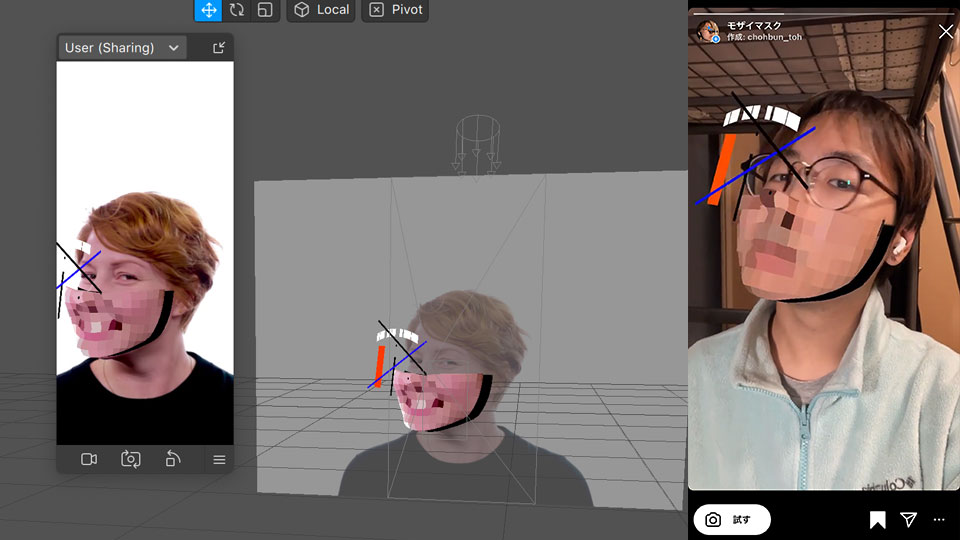Toggle Local coordinate space
The width and height of the screenshot is (960, 540).
click(321, 10)
